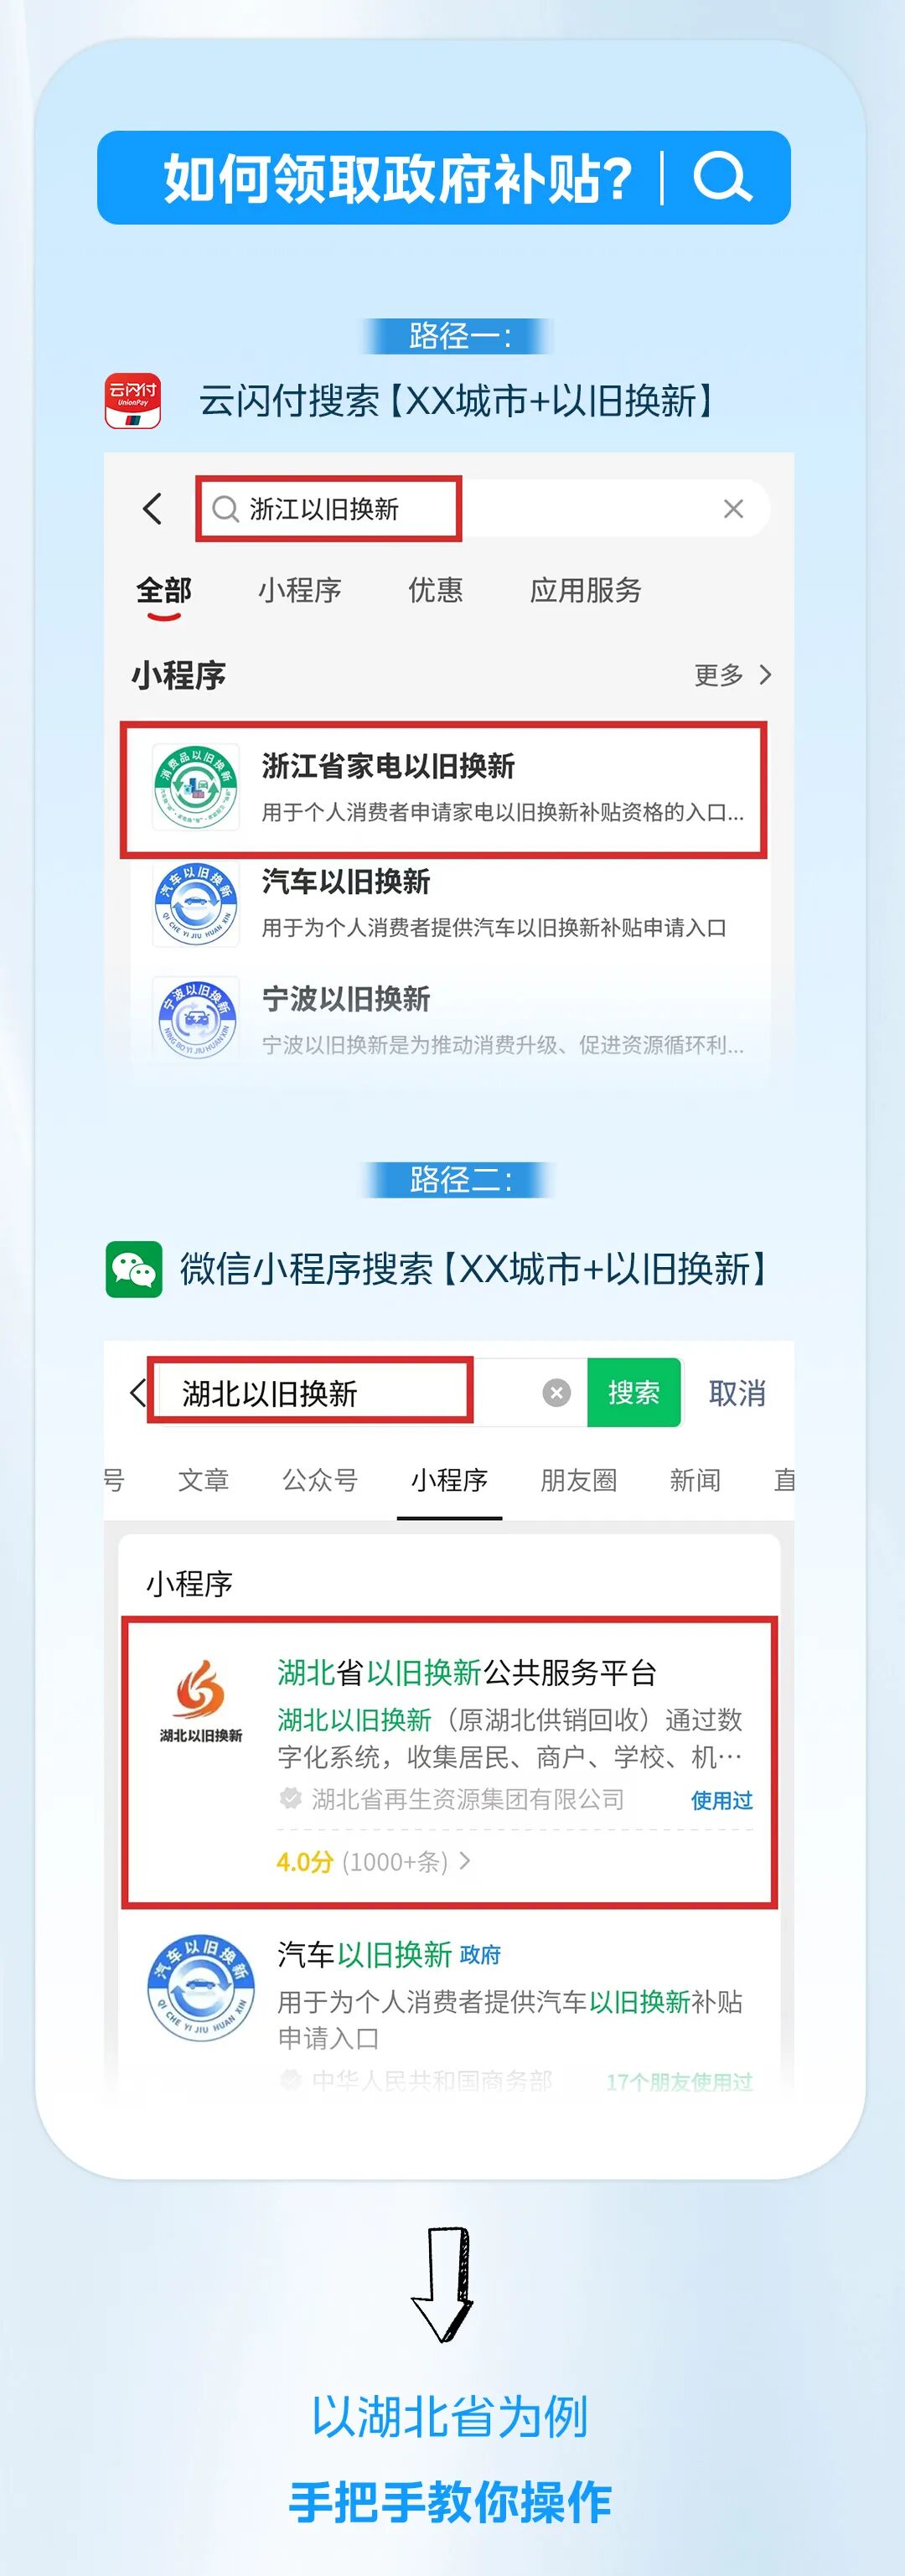
Task: Click the 浙江省家电以旧换新 mini program logo
Action: click(x=196, y=788)
